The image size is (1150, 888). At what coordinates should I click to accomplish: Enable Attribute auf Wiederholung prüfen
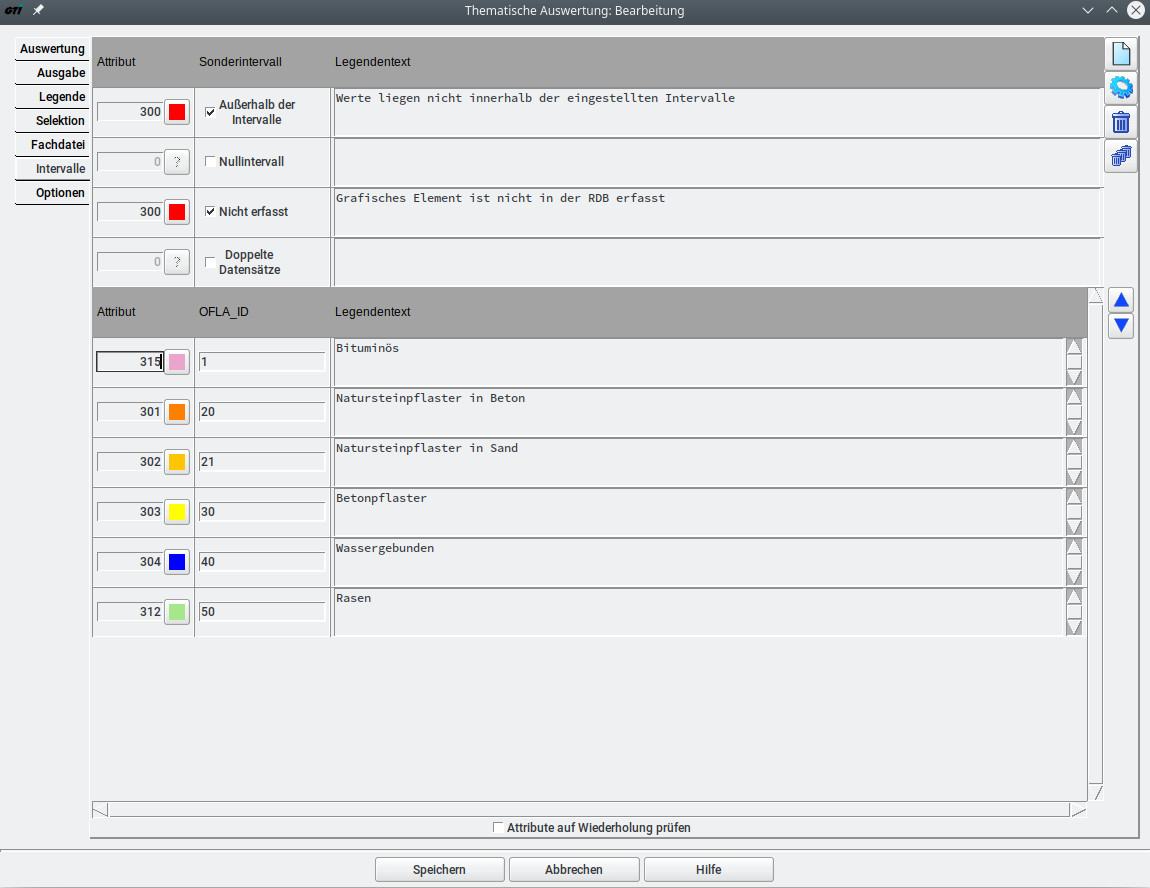click(499, 828)
